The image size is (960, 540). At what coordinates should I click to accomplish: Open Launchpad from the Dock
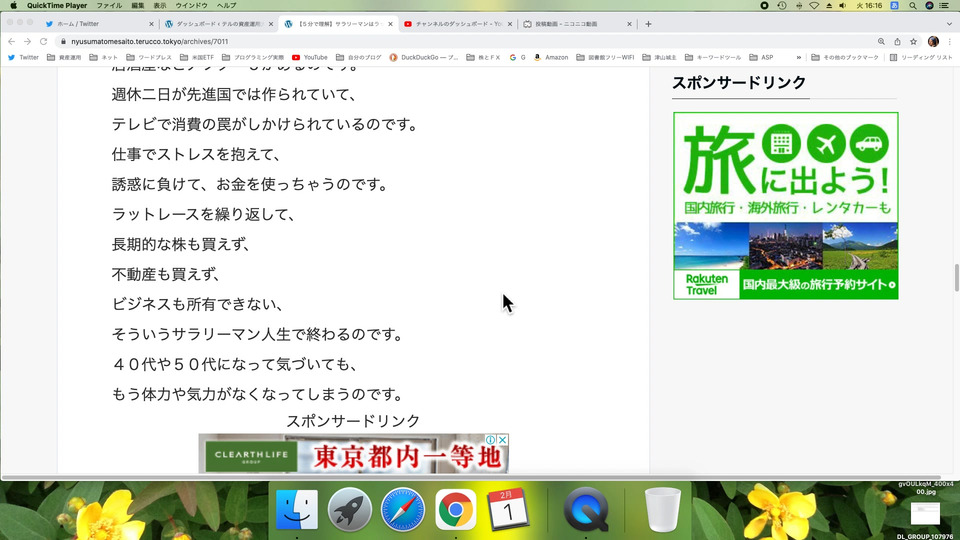coord(350,509)
